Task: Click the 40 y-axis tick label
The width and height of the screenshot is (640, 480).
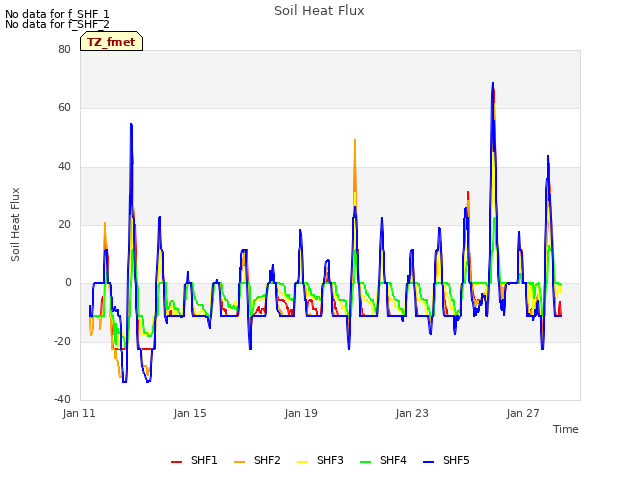Action: tap(64, 166)
